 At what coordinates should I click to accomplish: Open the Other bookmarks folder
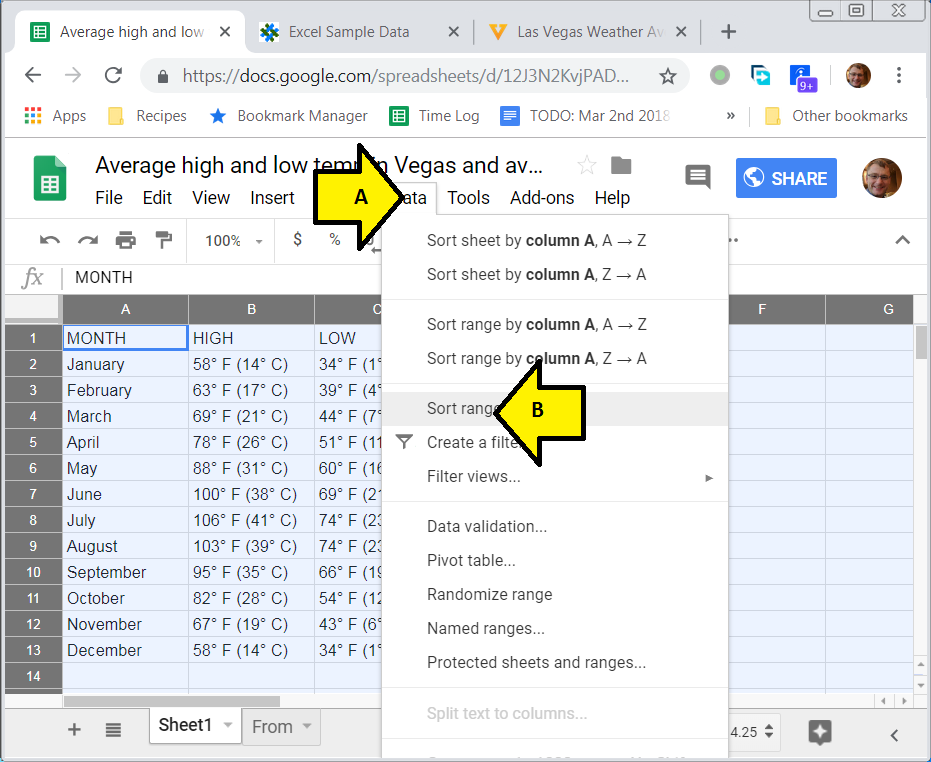[836, 116]
